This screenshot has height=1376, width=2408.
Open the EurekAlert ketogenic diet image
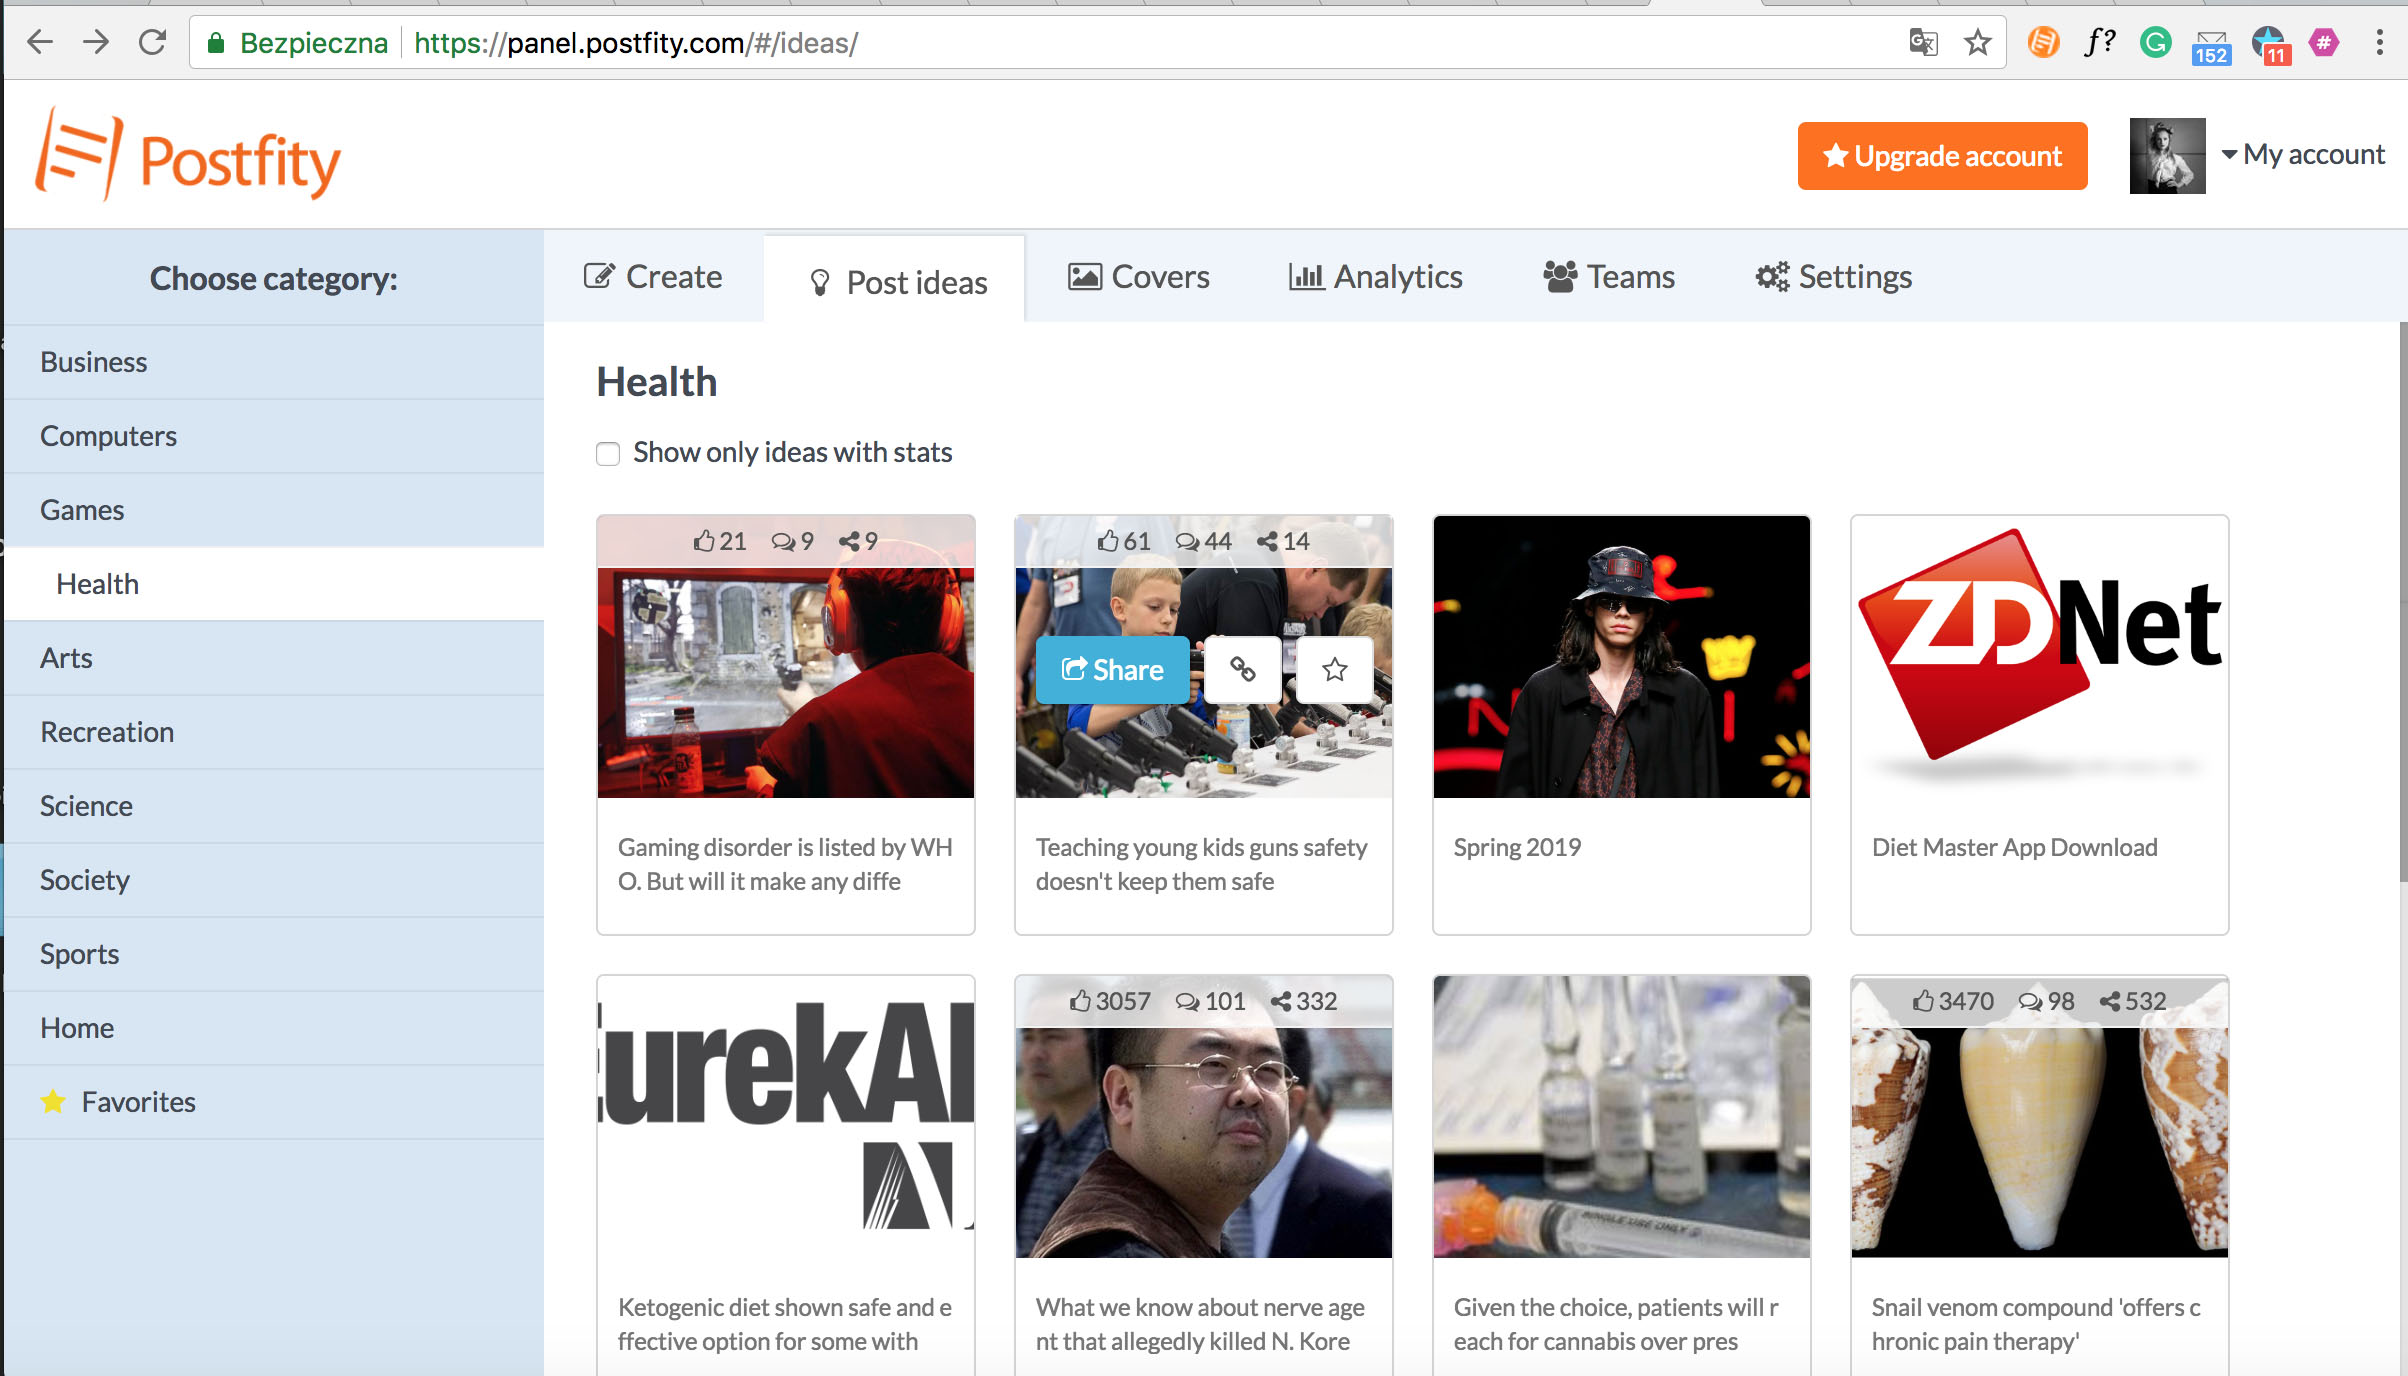click(x=786, y=1117)
